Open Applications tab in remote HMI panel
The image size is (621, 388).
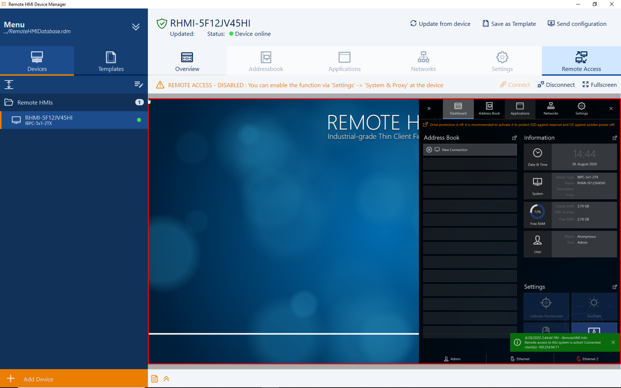pos(520,109)
